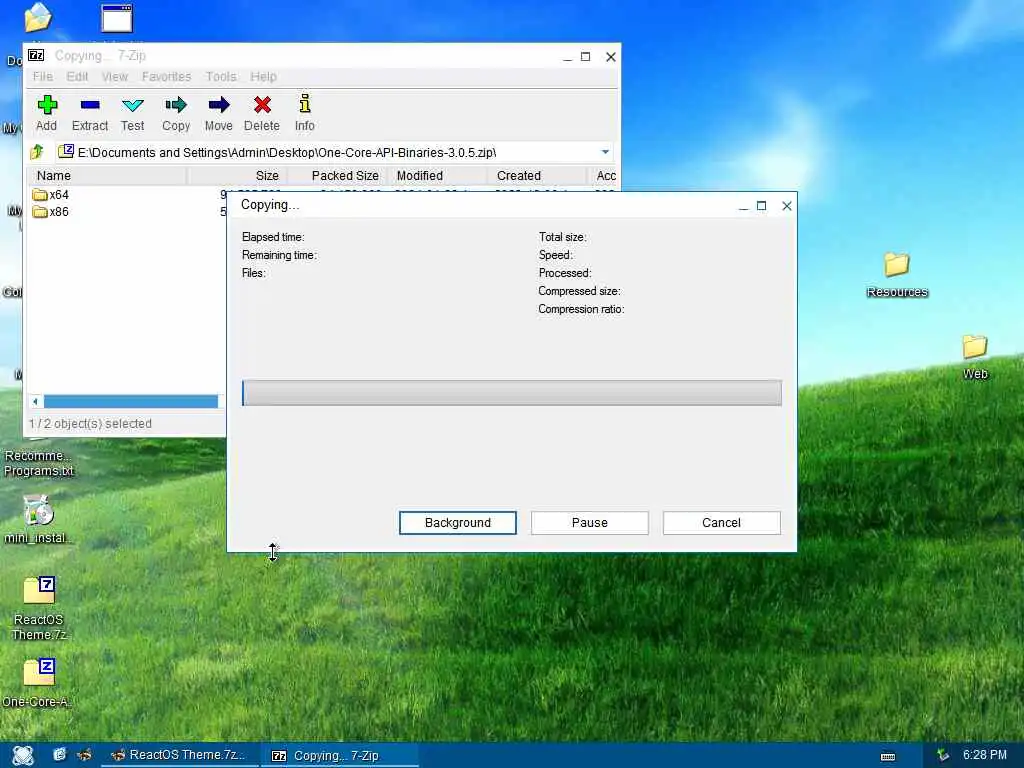Open the address path dropdown arrow

(605, 152)
